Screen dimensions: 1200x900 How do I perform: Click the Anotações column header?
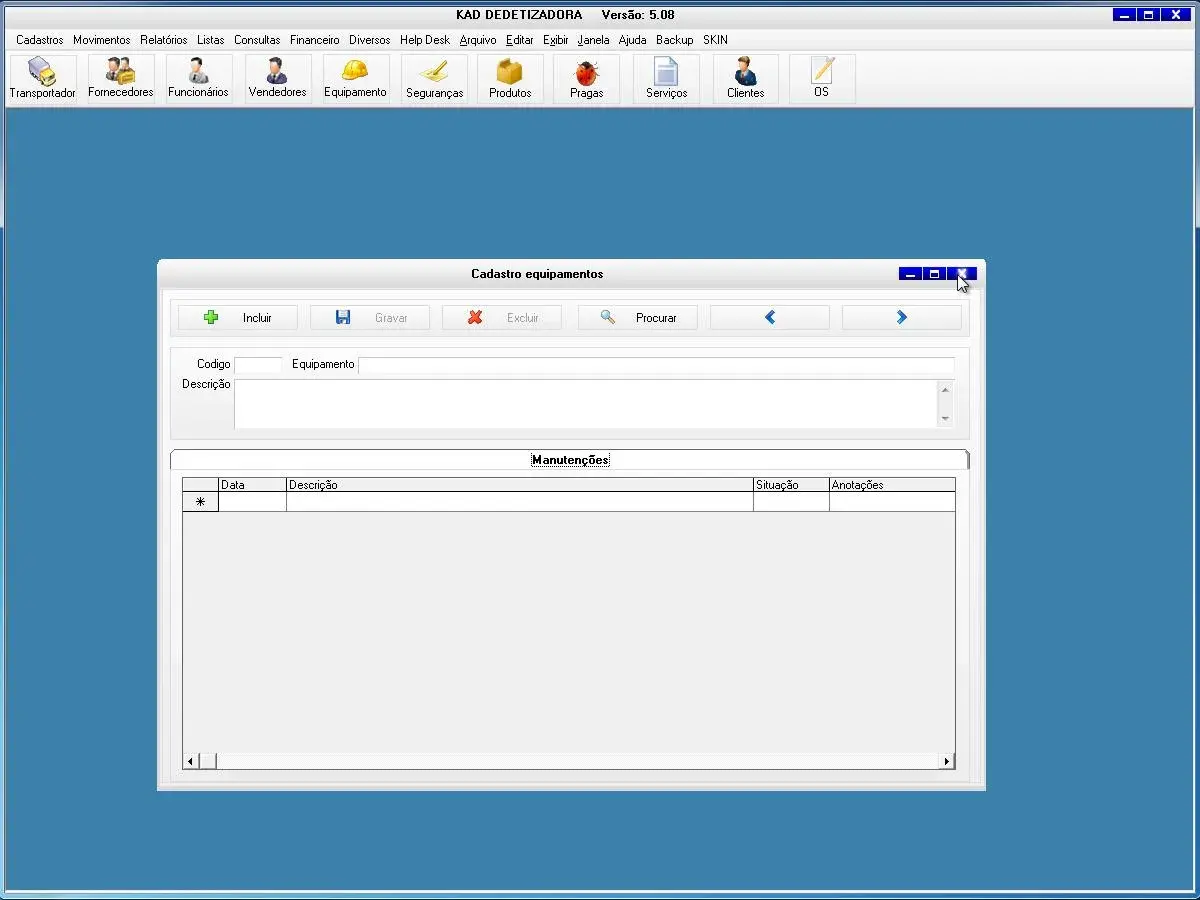[x=892, y=485]
